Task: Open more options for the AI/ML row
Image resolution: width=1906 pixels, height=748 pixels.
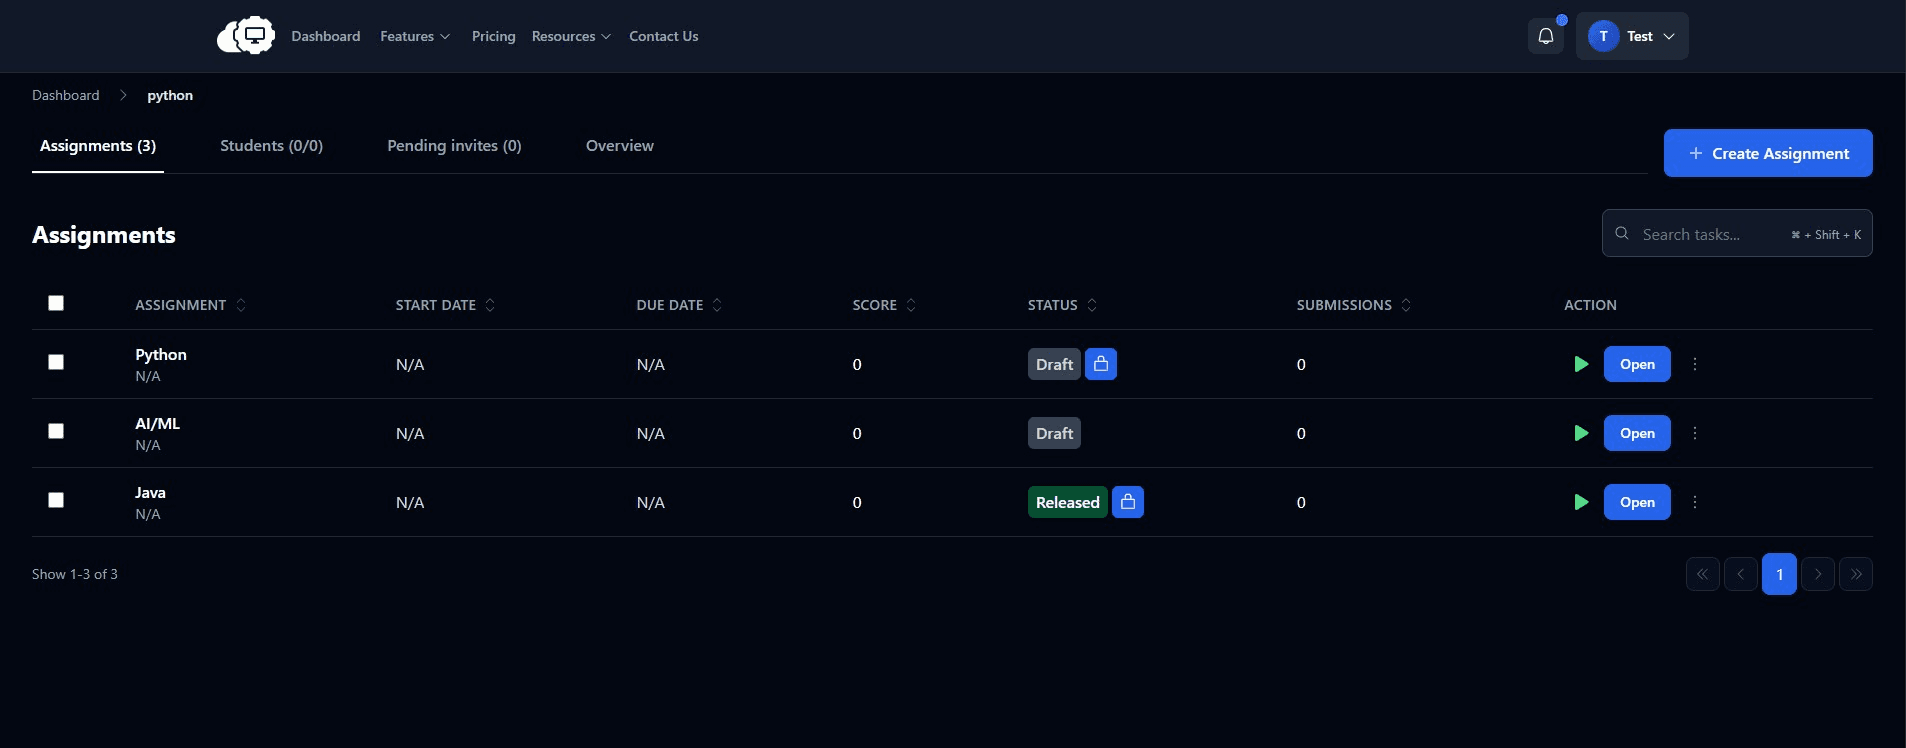Action: (x=1695, y=433)
